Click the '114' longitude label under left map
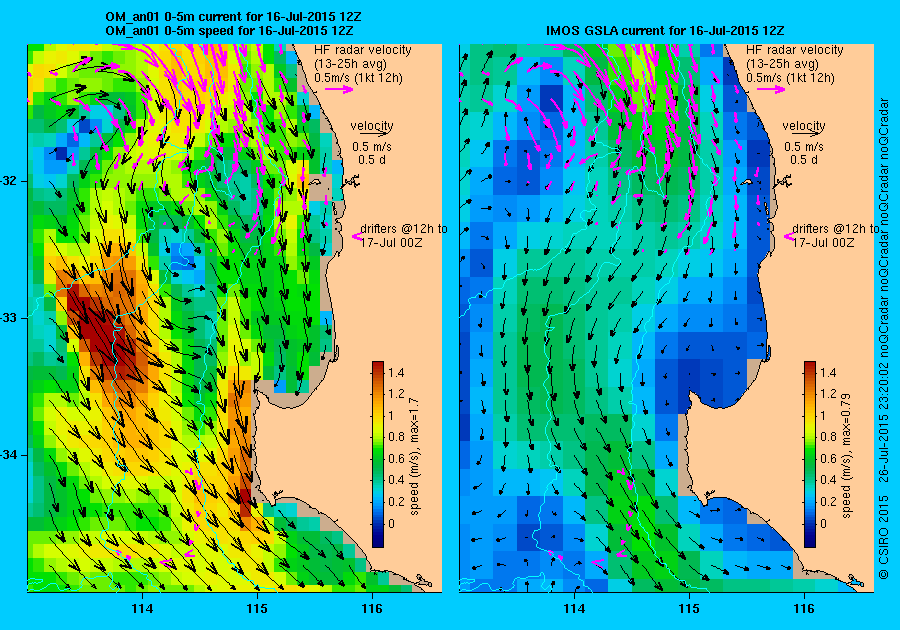The height and width of the screenshot is (630, 900). tap(142, 609)
